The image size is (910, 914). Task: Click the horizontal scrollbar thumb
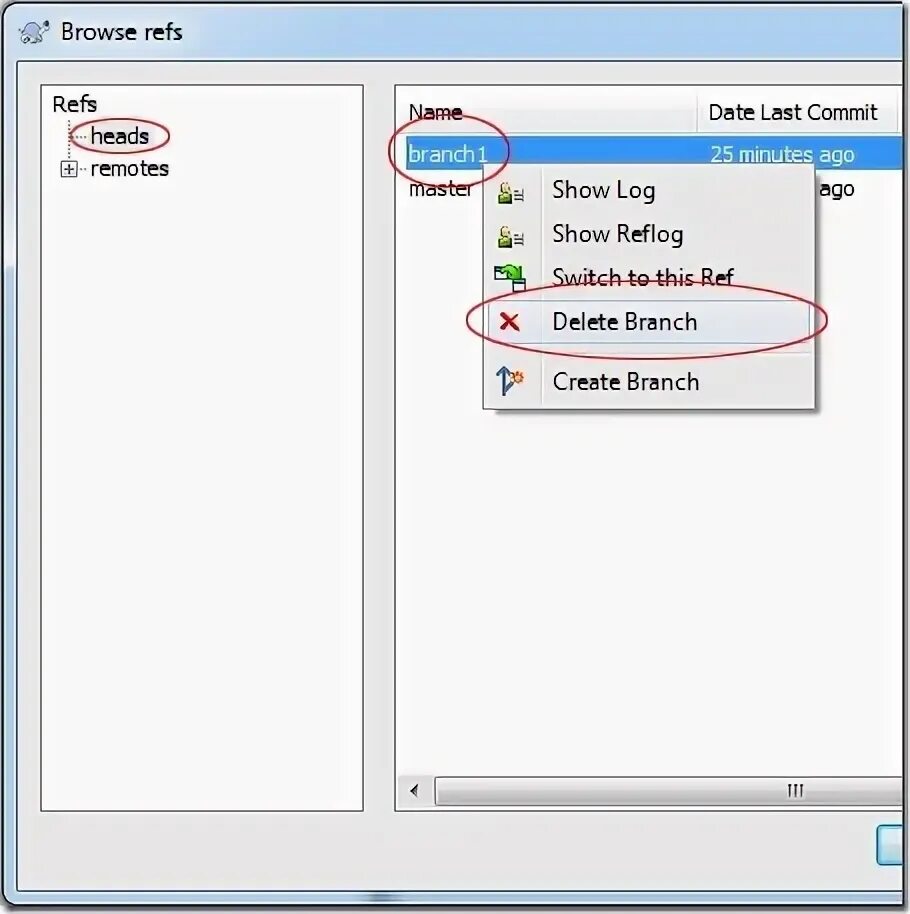pos(668,791)
